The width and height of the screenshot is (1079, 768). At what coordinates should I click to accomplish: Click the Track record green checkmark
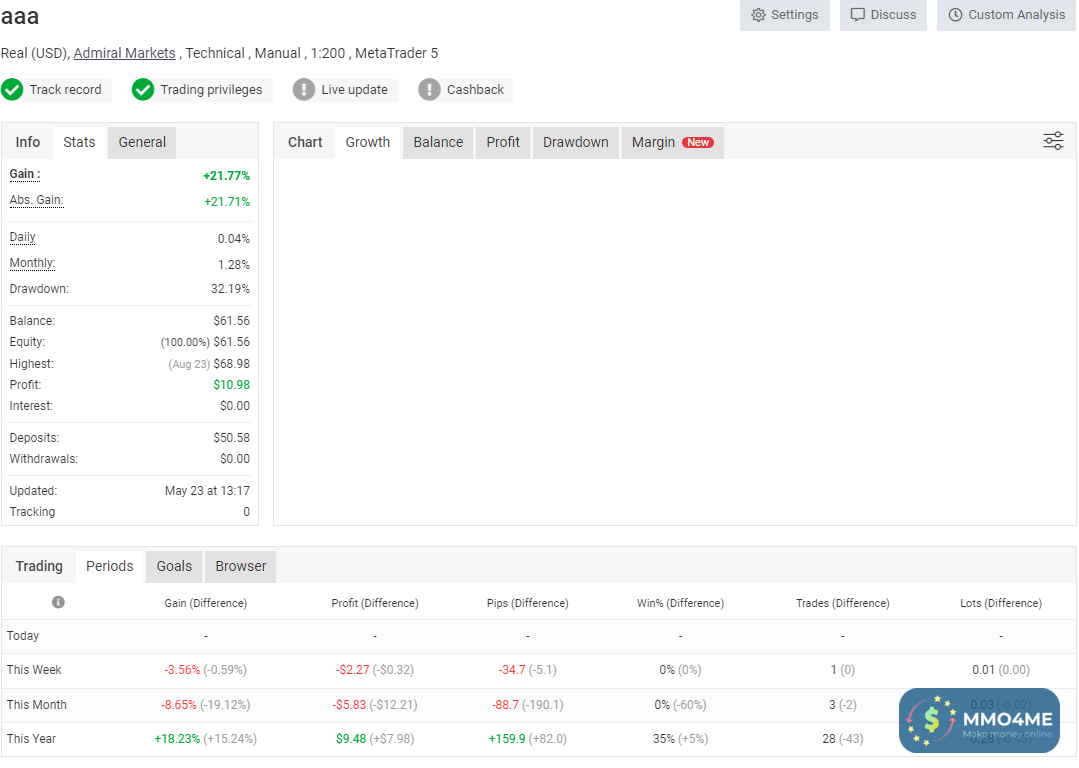(12, 90)
